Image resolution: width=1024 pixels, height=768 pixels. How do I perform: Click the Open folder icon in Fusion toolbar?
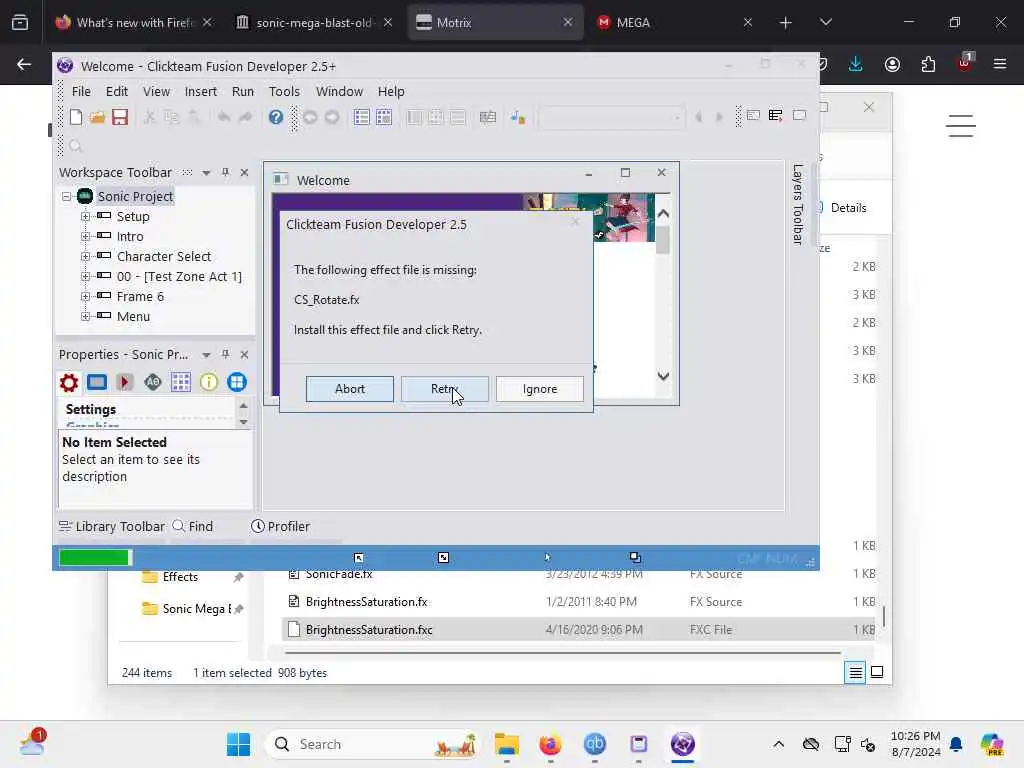97,117
